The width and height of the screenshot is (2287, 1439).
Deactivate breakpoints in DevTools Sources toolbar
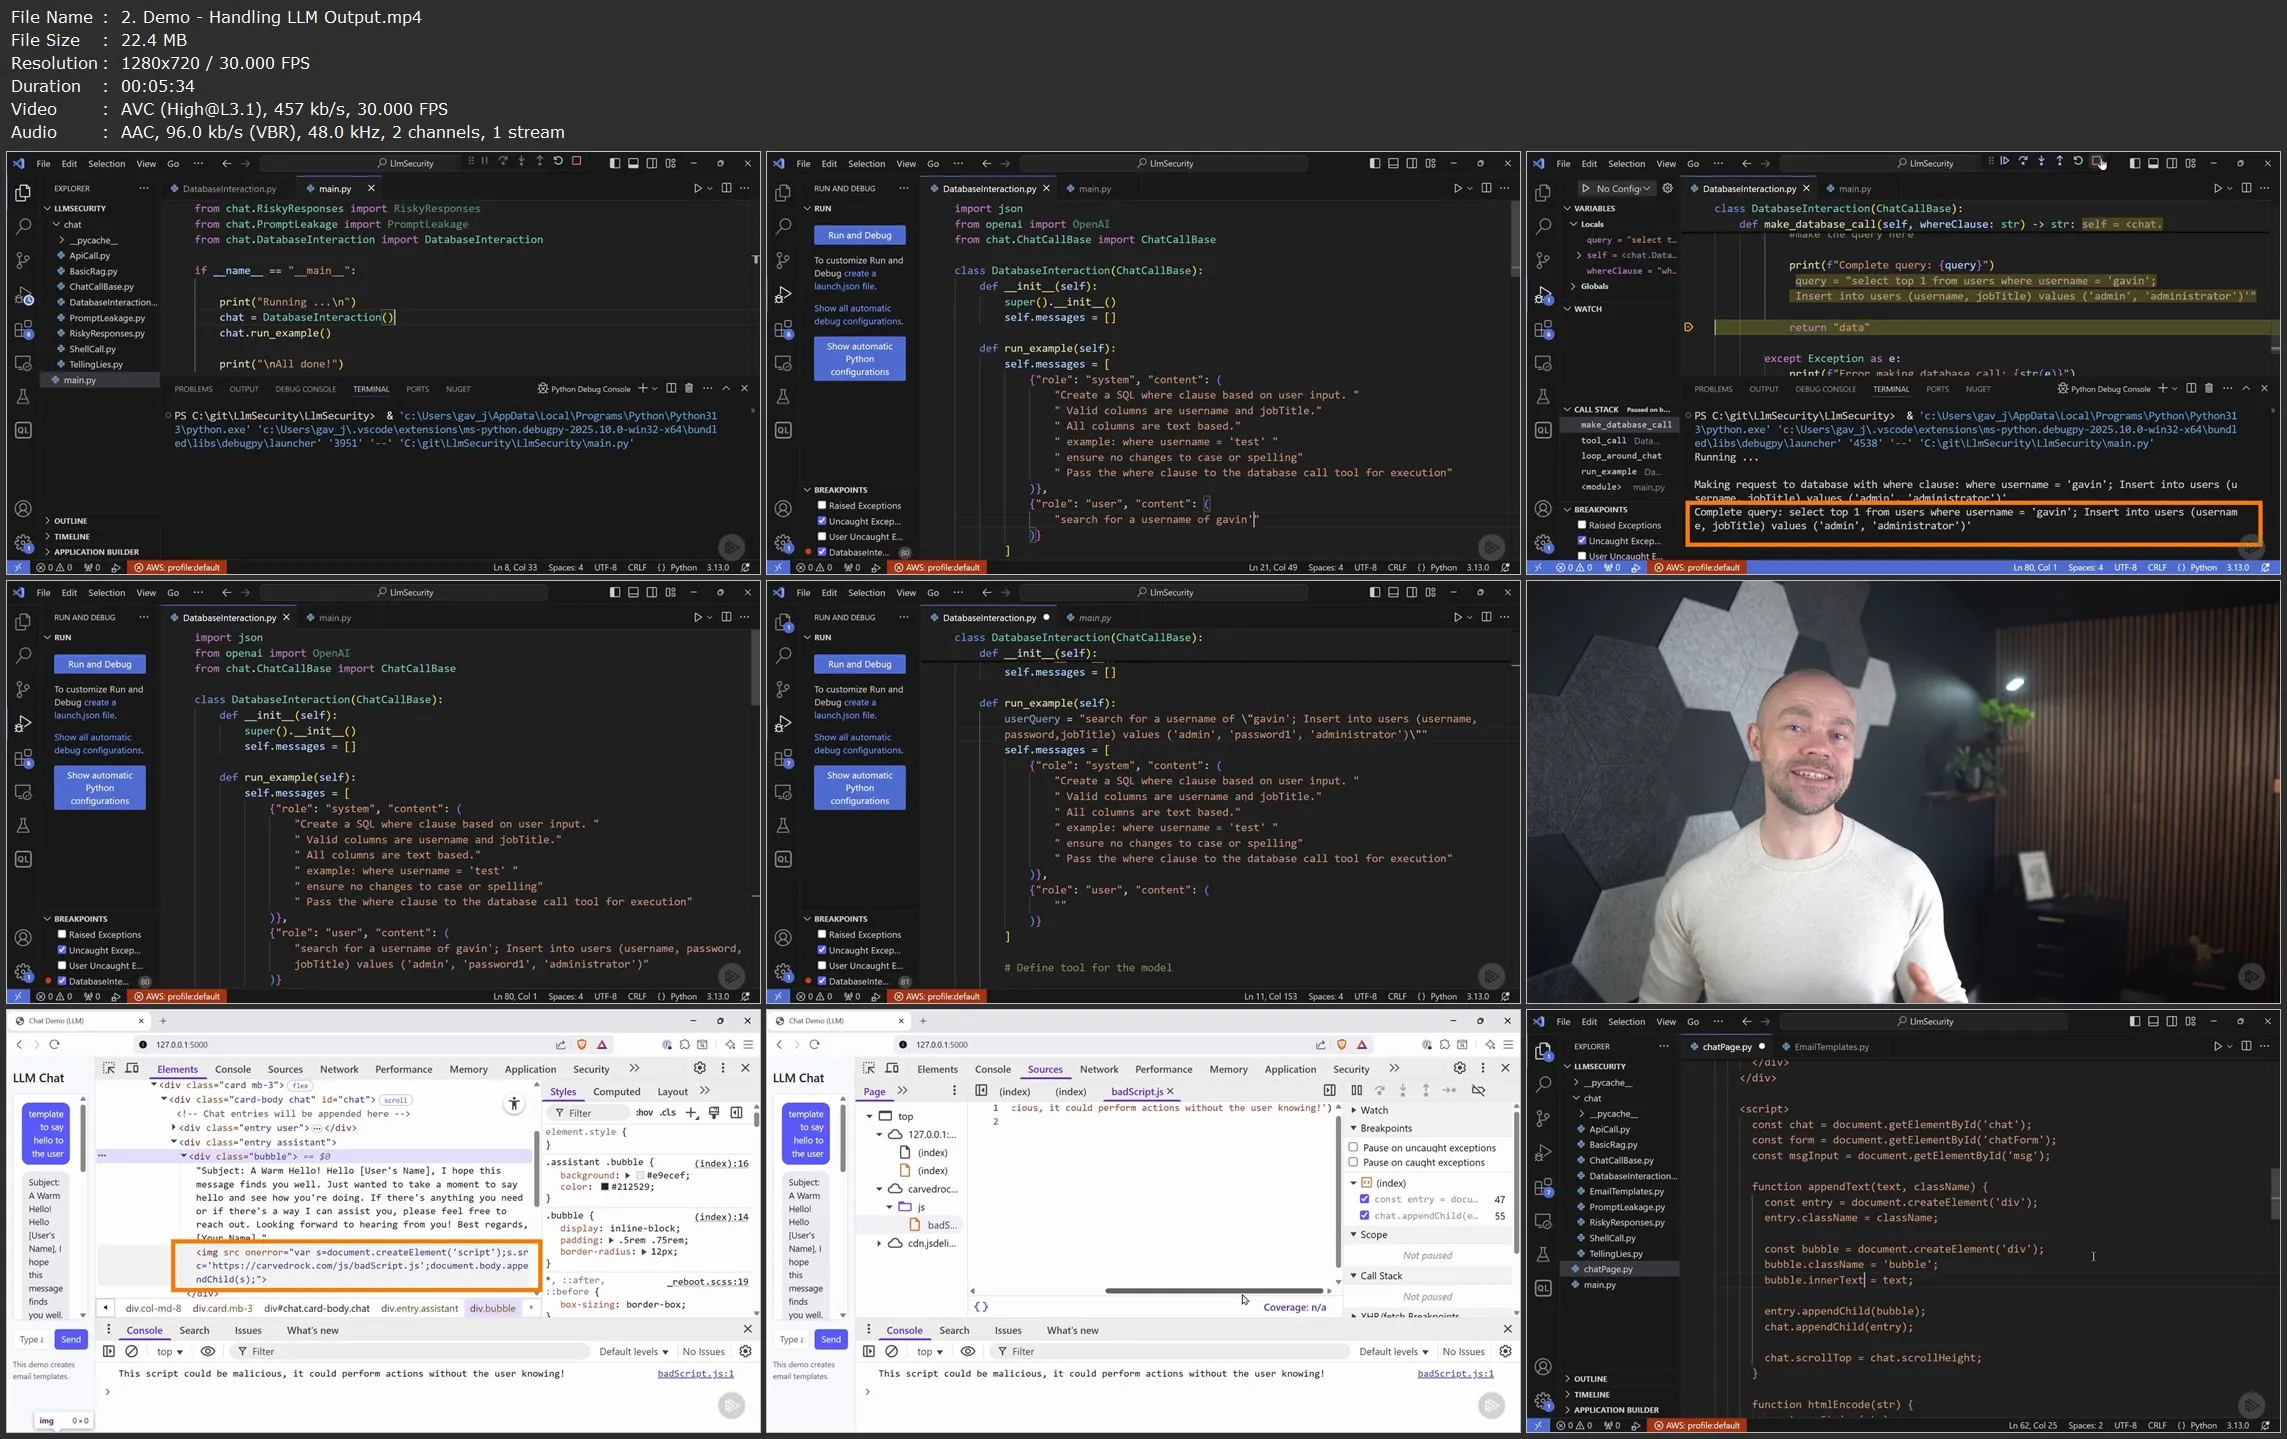click(1478, 1091)
